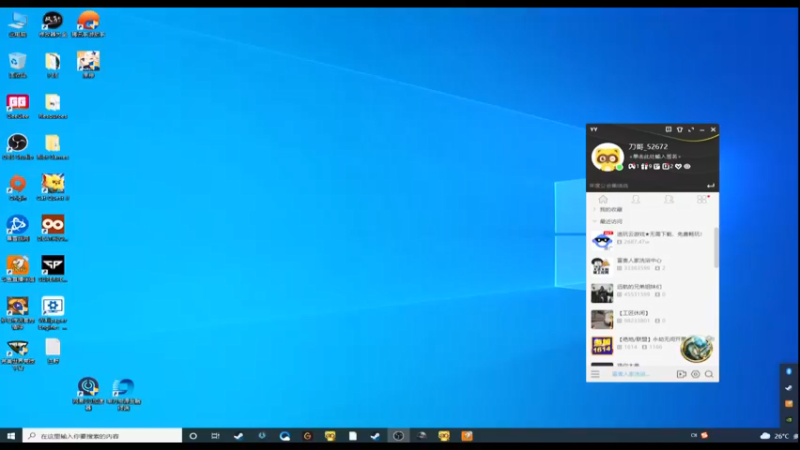Click the 26°C weather widget in tray
This screenshot has height=450, width=800.
tap(774, 436)
